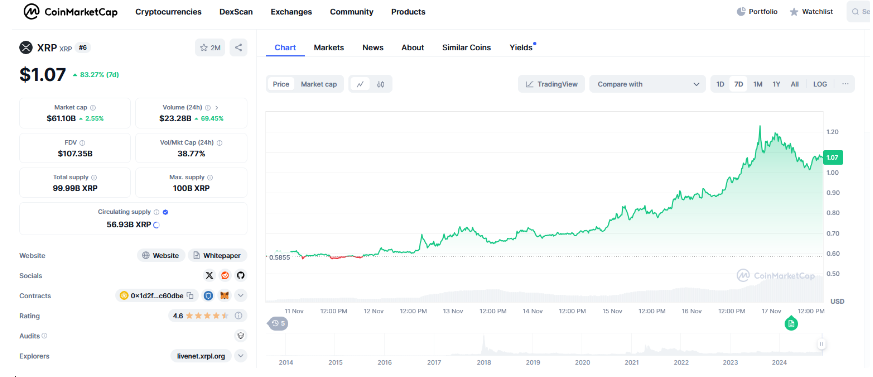Open the Watchlist star link in header

811,12
